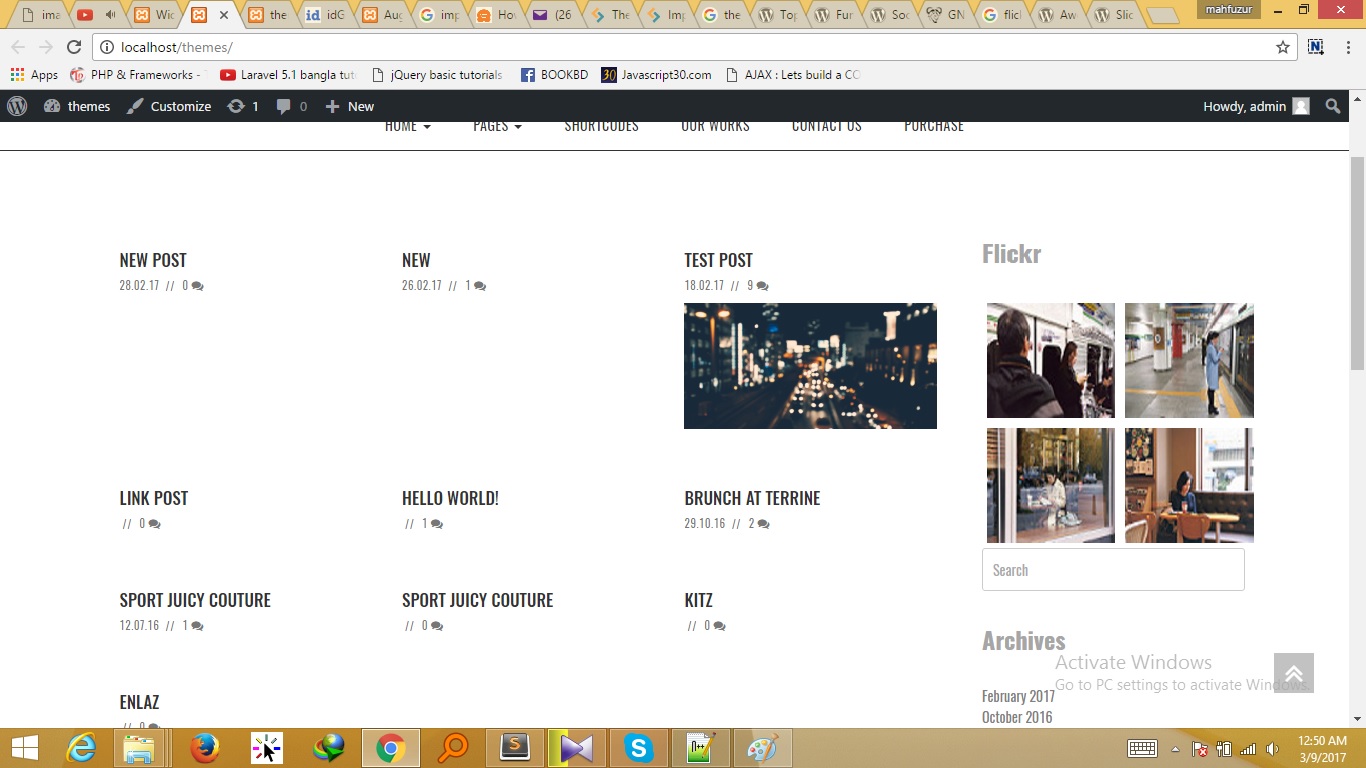
Task: Click the plus New content item
Action: 350,106
